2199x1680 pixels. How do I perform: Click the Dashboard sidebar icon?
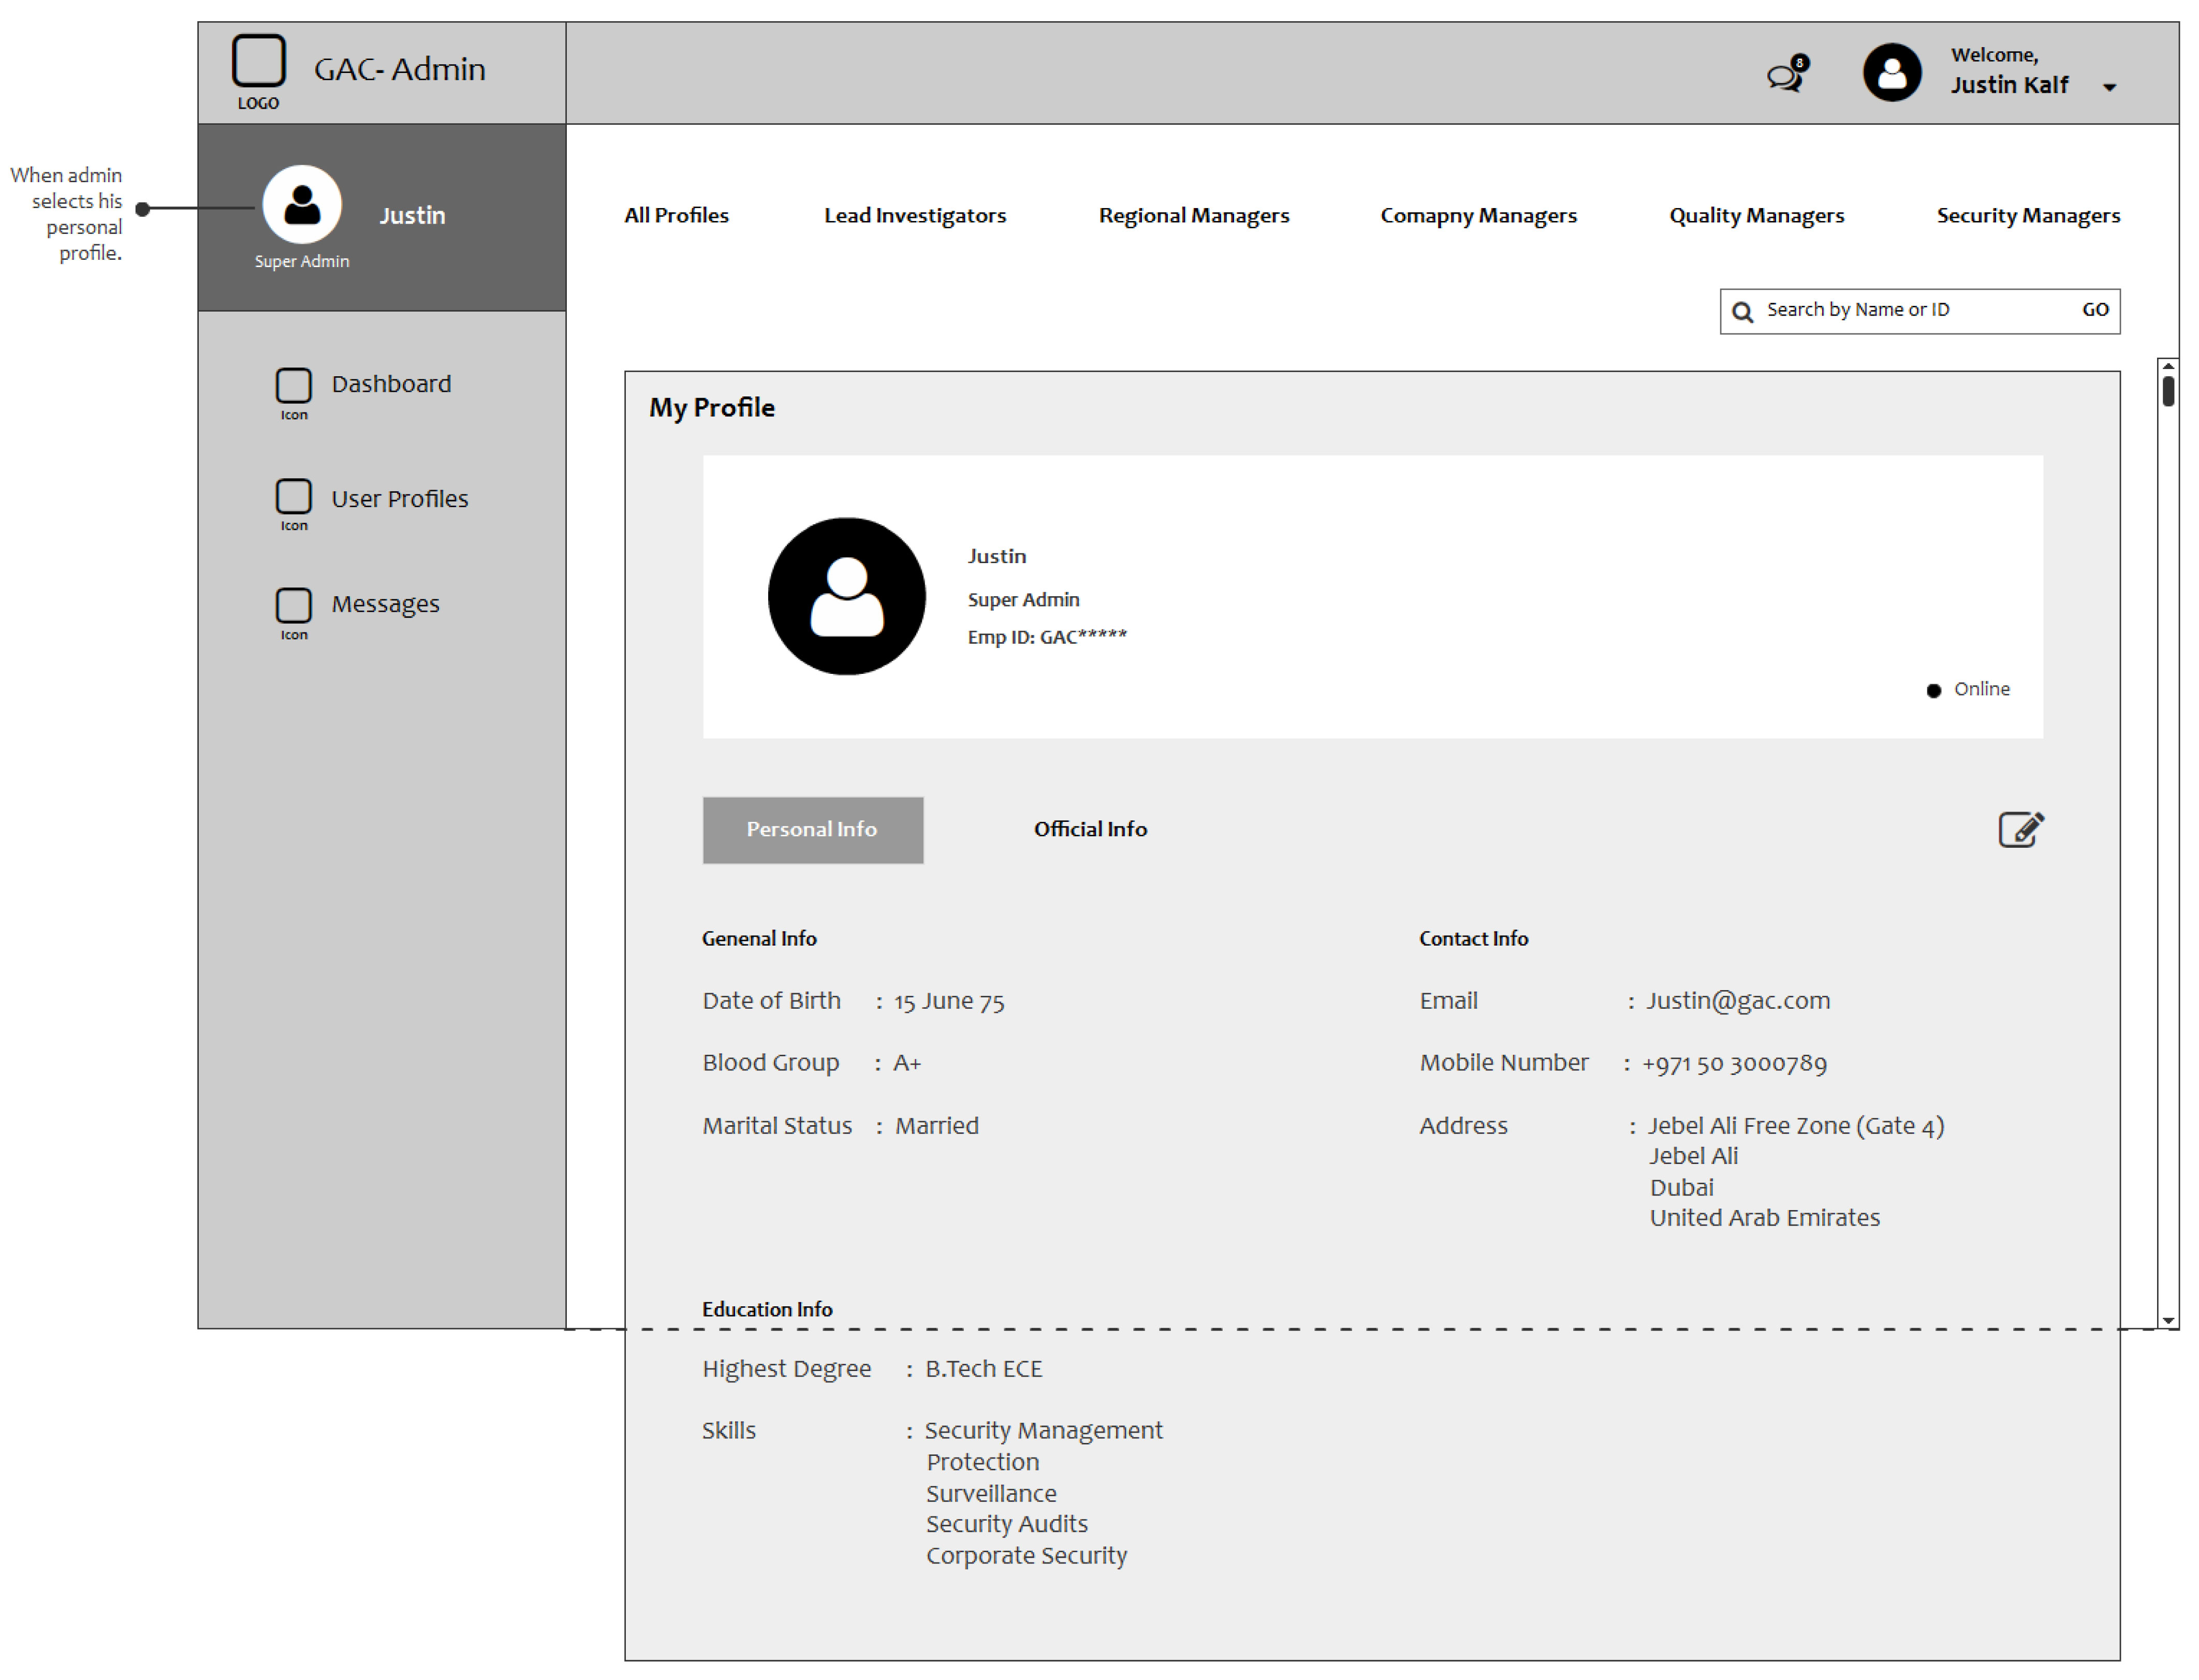pyautogui.click(x=293, y=385)
